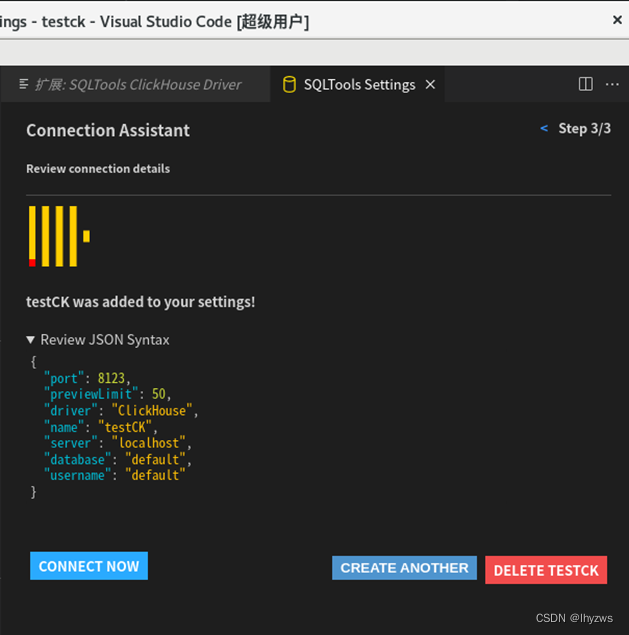This screenshot has width=629, height=635.
Task: Click the Review connection details text
Action: pyautogui.click(x=98, y=169)
